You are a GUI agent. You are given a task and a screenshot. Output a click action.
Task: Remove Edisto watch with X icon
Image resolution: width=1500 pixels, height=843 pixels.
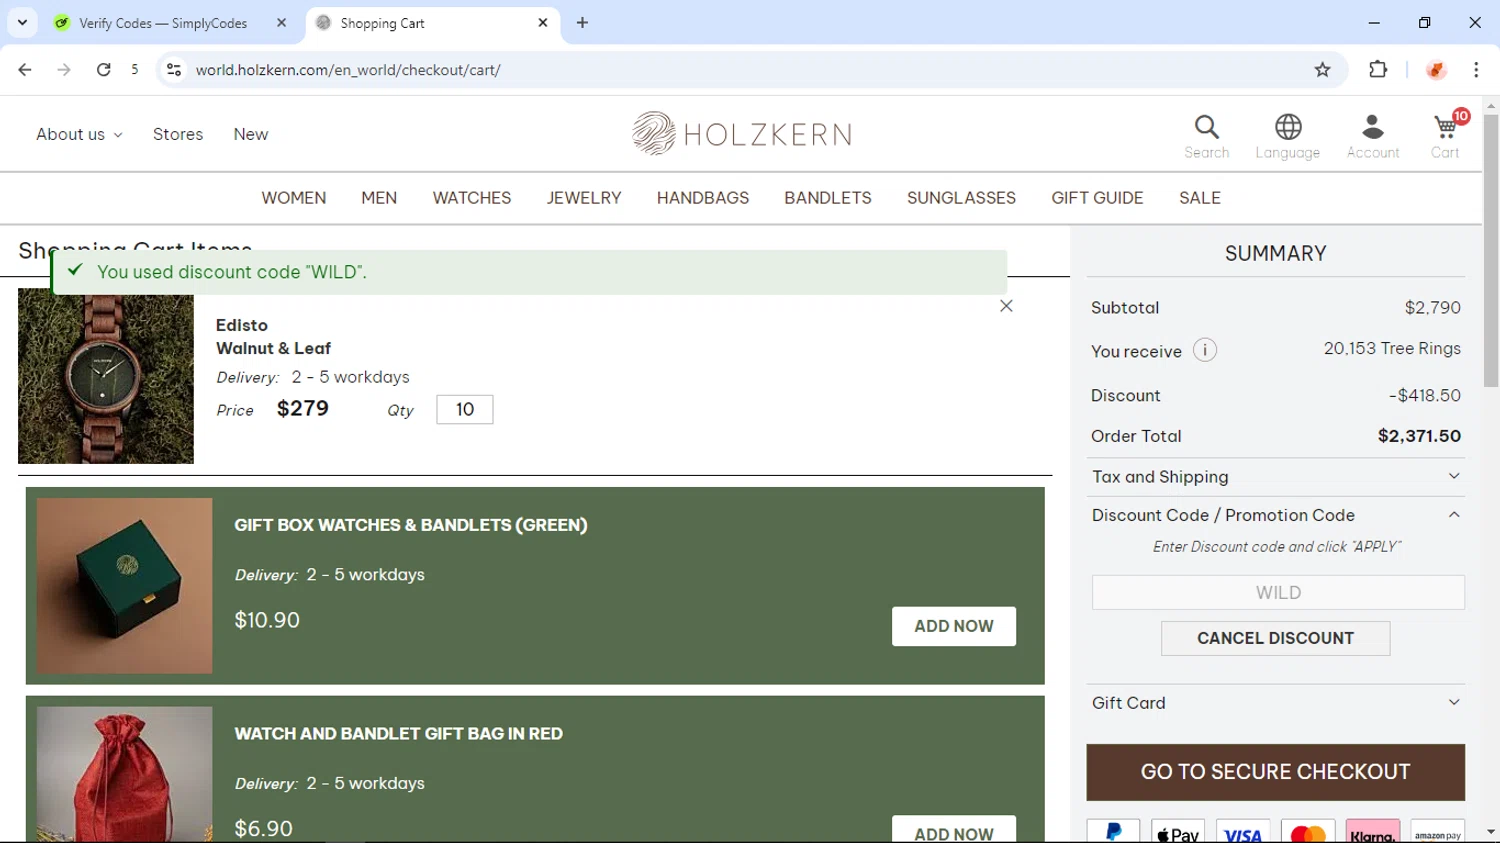point(1006,306)
